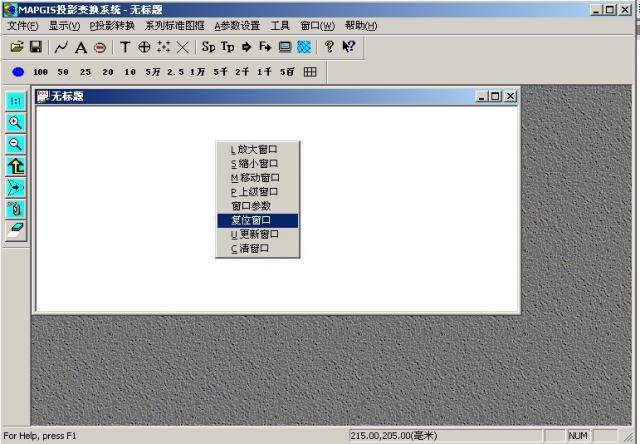Click the save floppy disk icon
Image resolution: width=640 pixels, height=444 pixels.
coord(35,47)
